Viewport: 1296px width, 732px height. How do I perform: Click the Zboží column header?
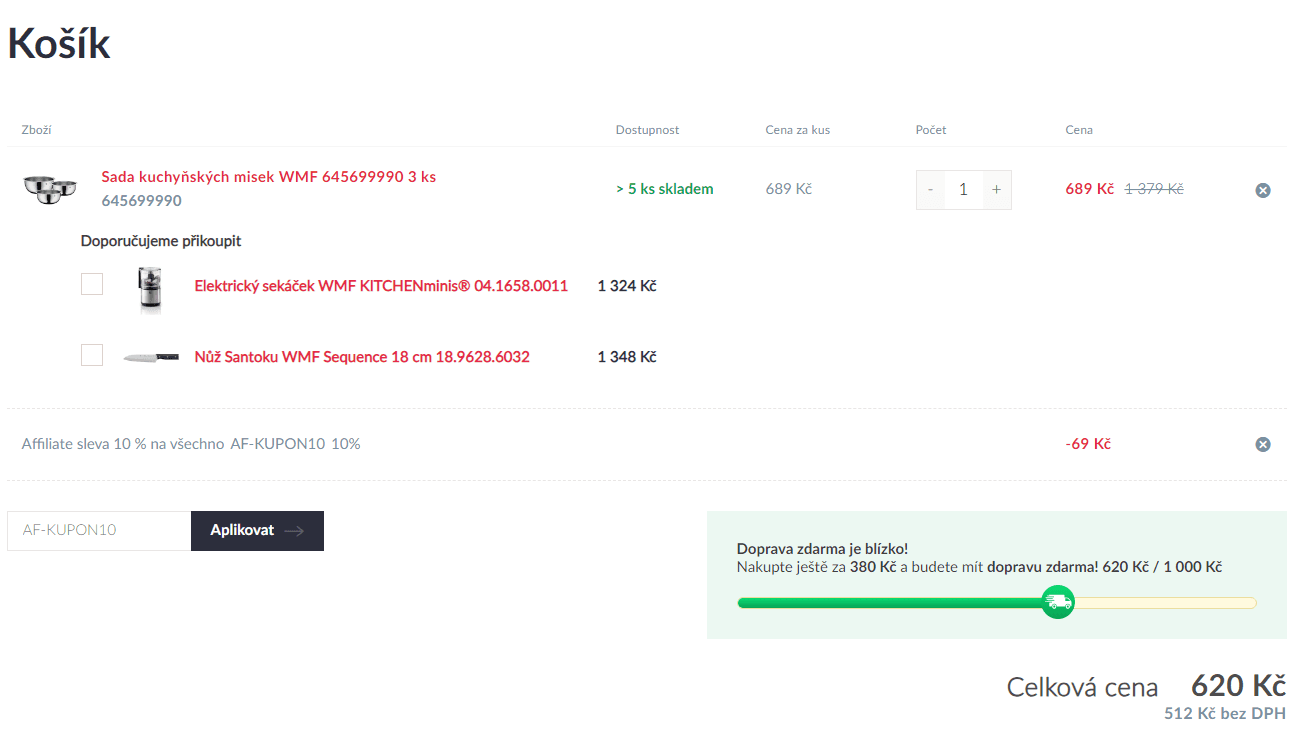[36, 130]
